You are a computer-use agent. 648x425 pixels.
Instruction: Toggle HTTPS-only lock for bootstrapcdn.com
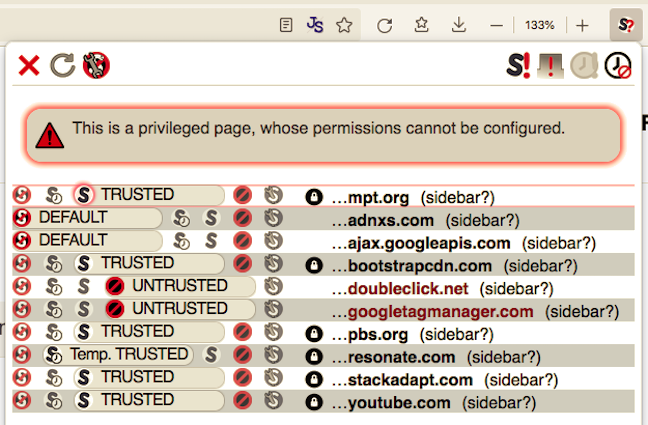point(314,265)
